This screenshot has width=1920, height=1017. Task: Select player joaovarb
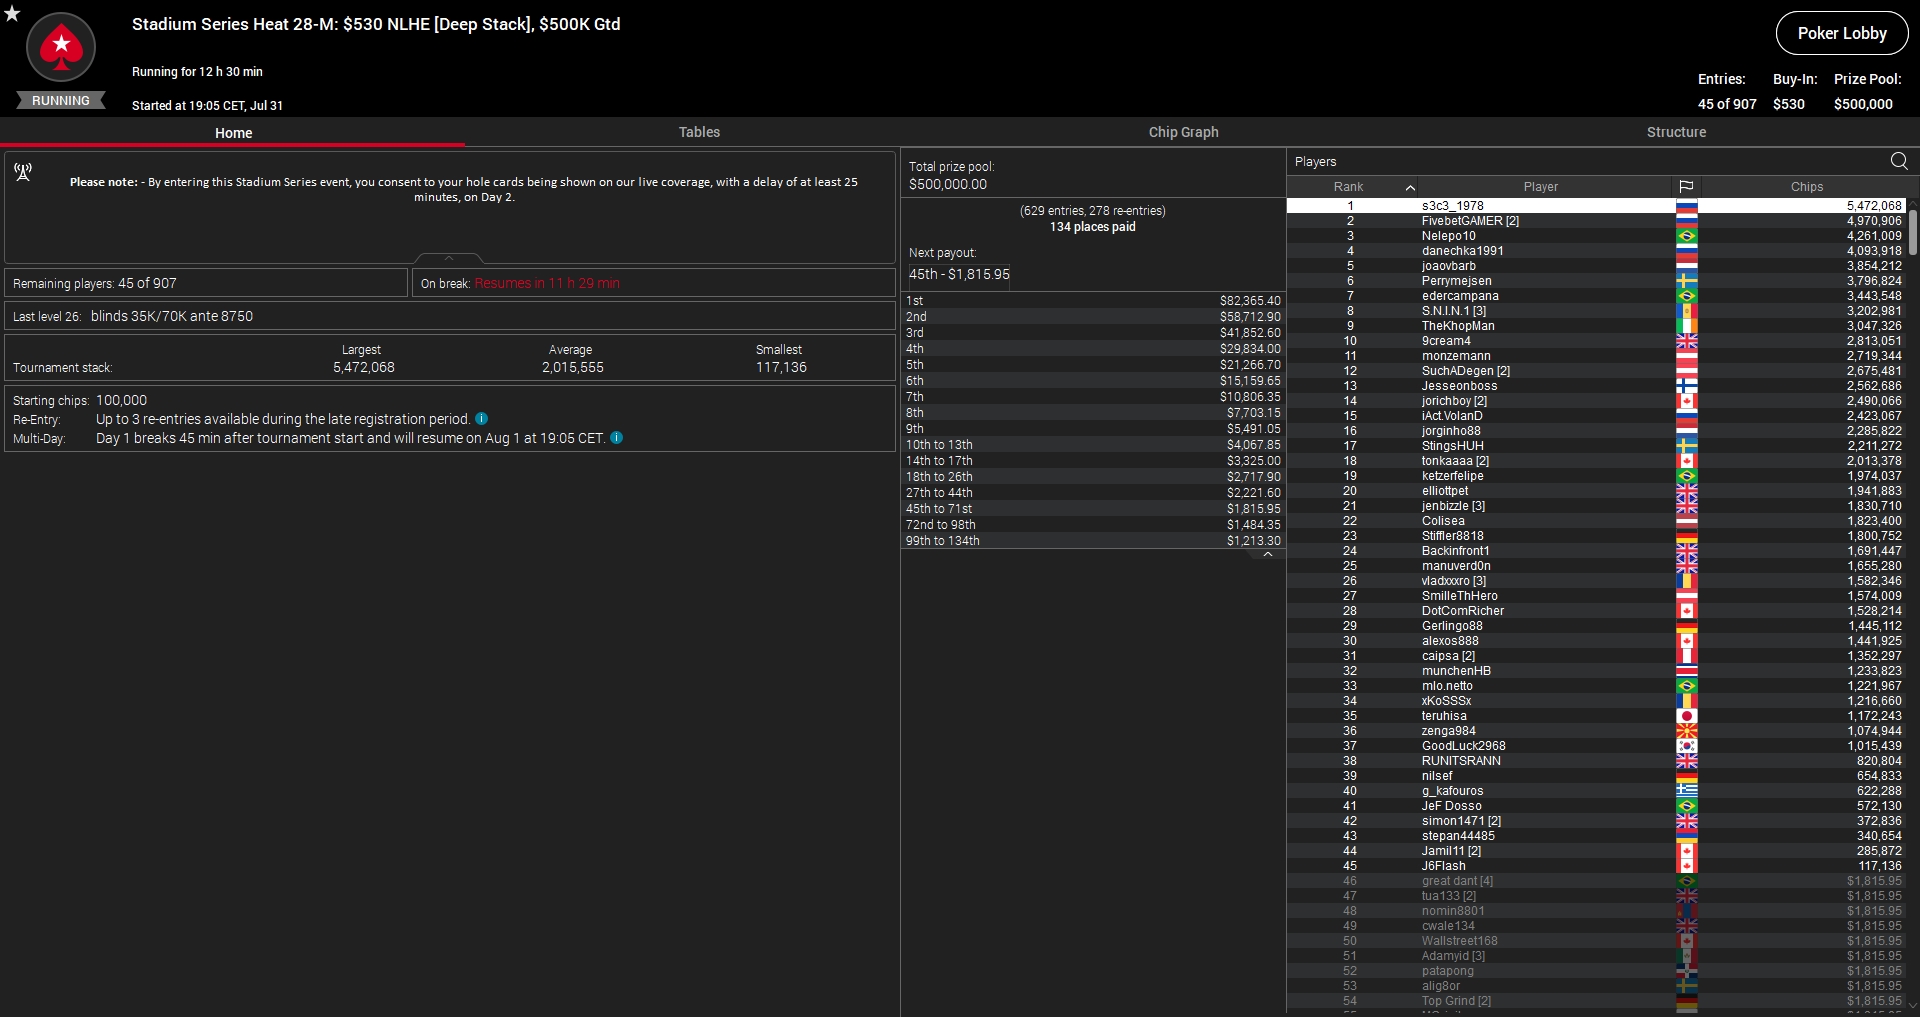(1597, 266)
